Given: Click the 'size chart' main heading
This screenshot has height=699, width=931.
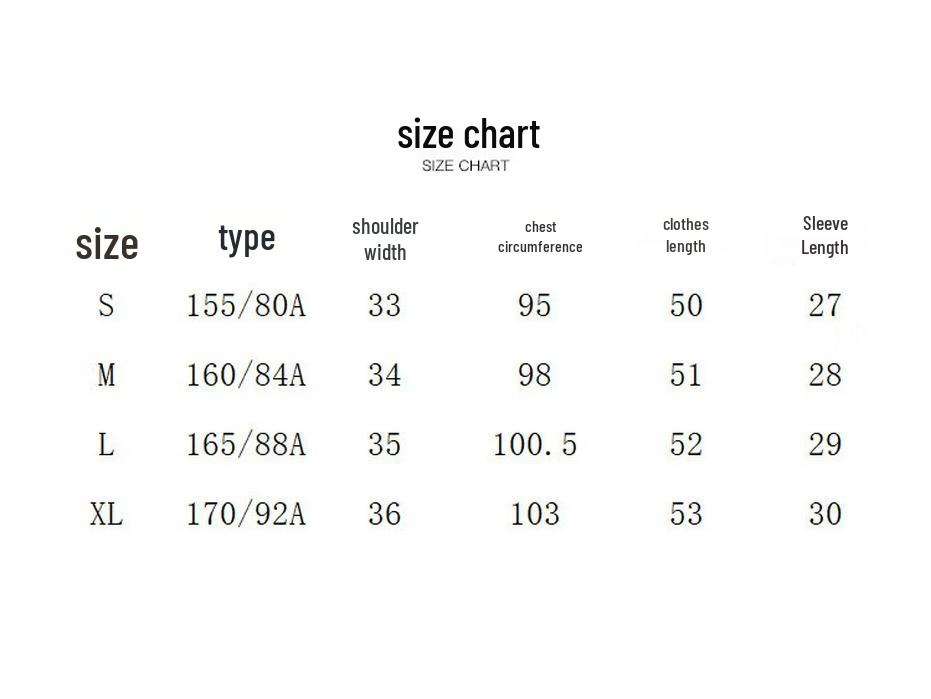Looking at the screenshot, I should [x=468, y=134].
